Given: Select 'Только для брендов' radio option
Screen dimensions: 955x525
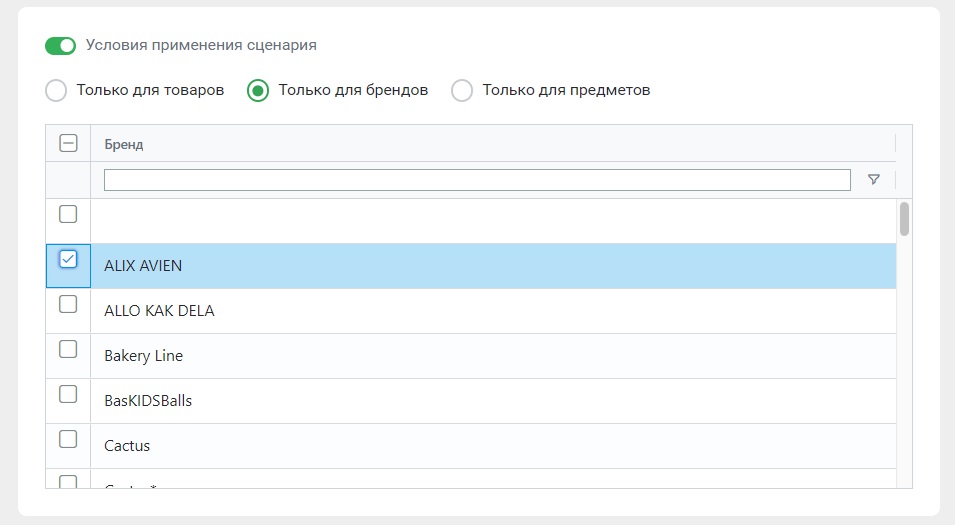Looking at the screenshot, I should pyautogui.click(x=258, y=91).
